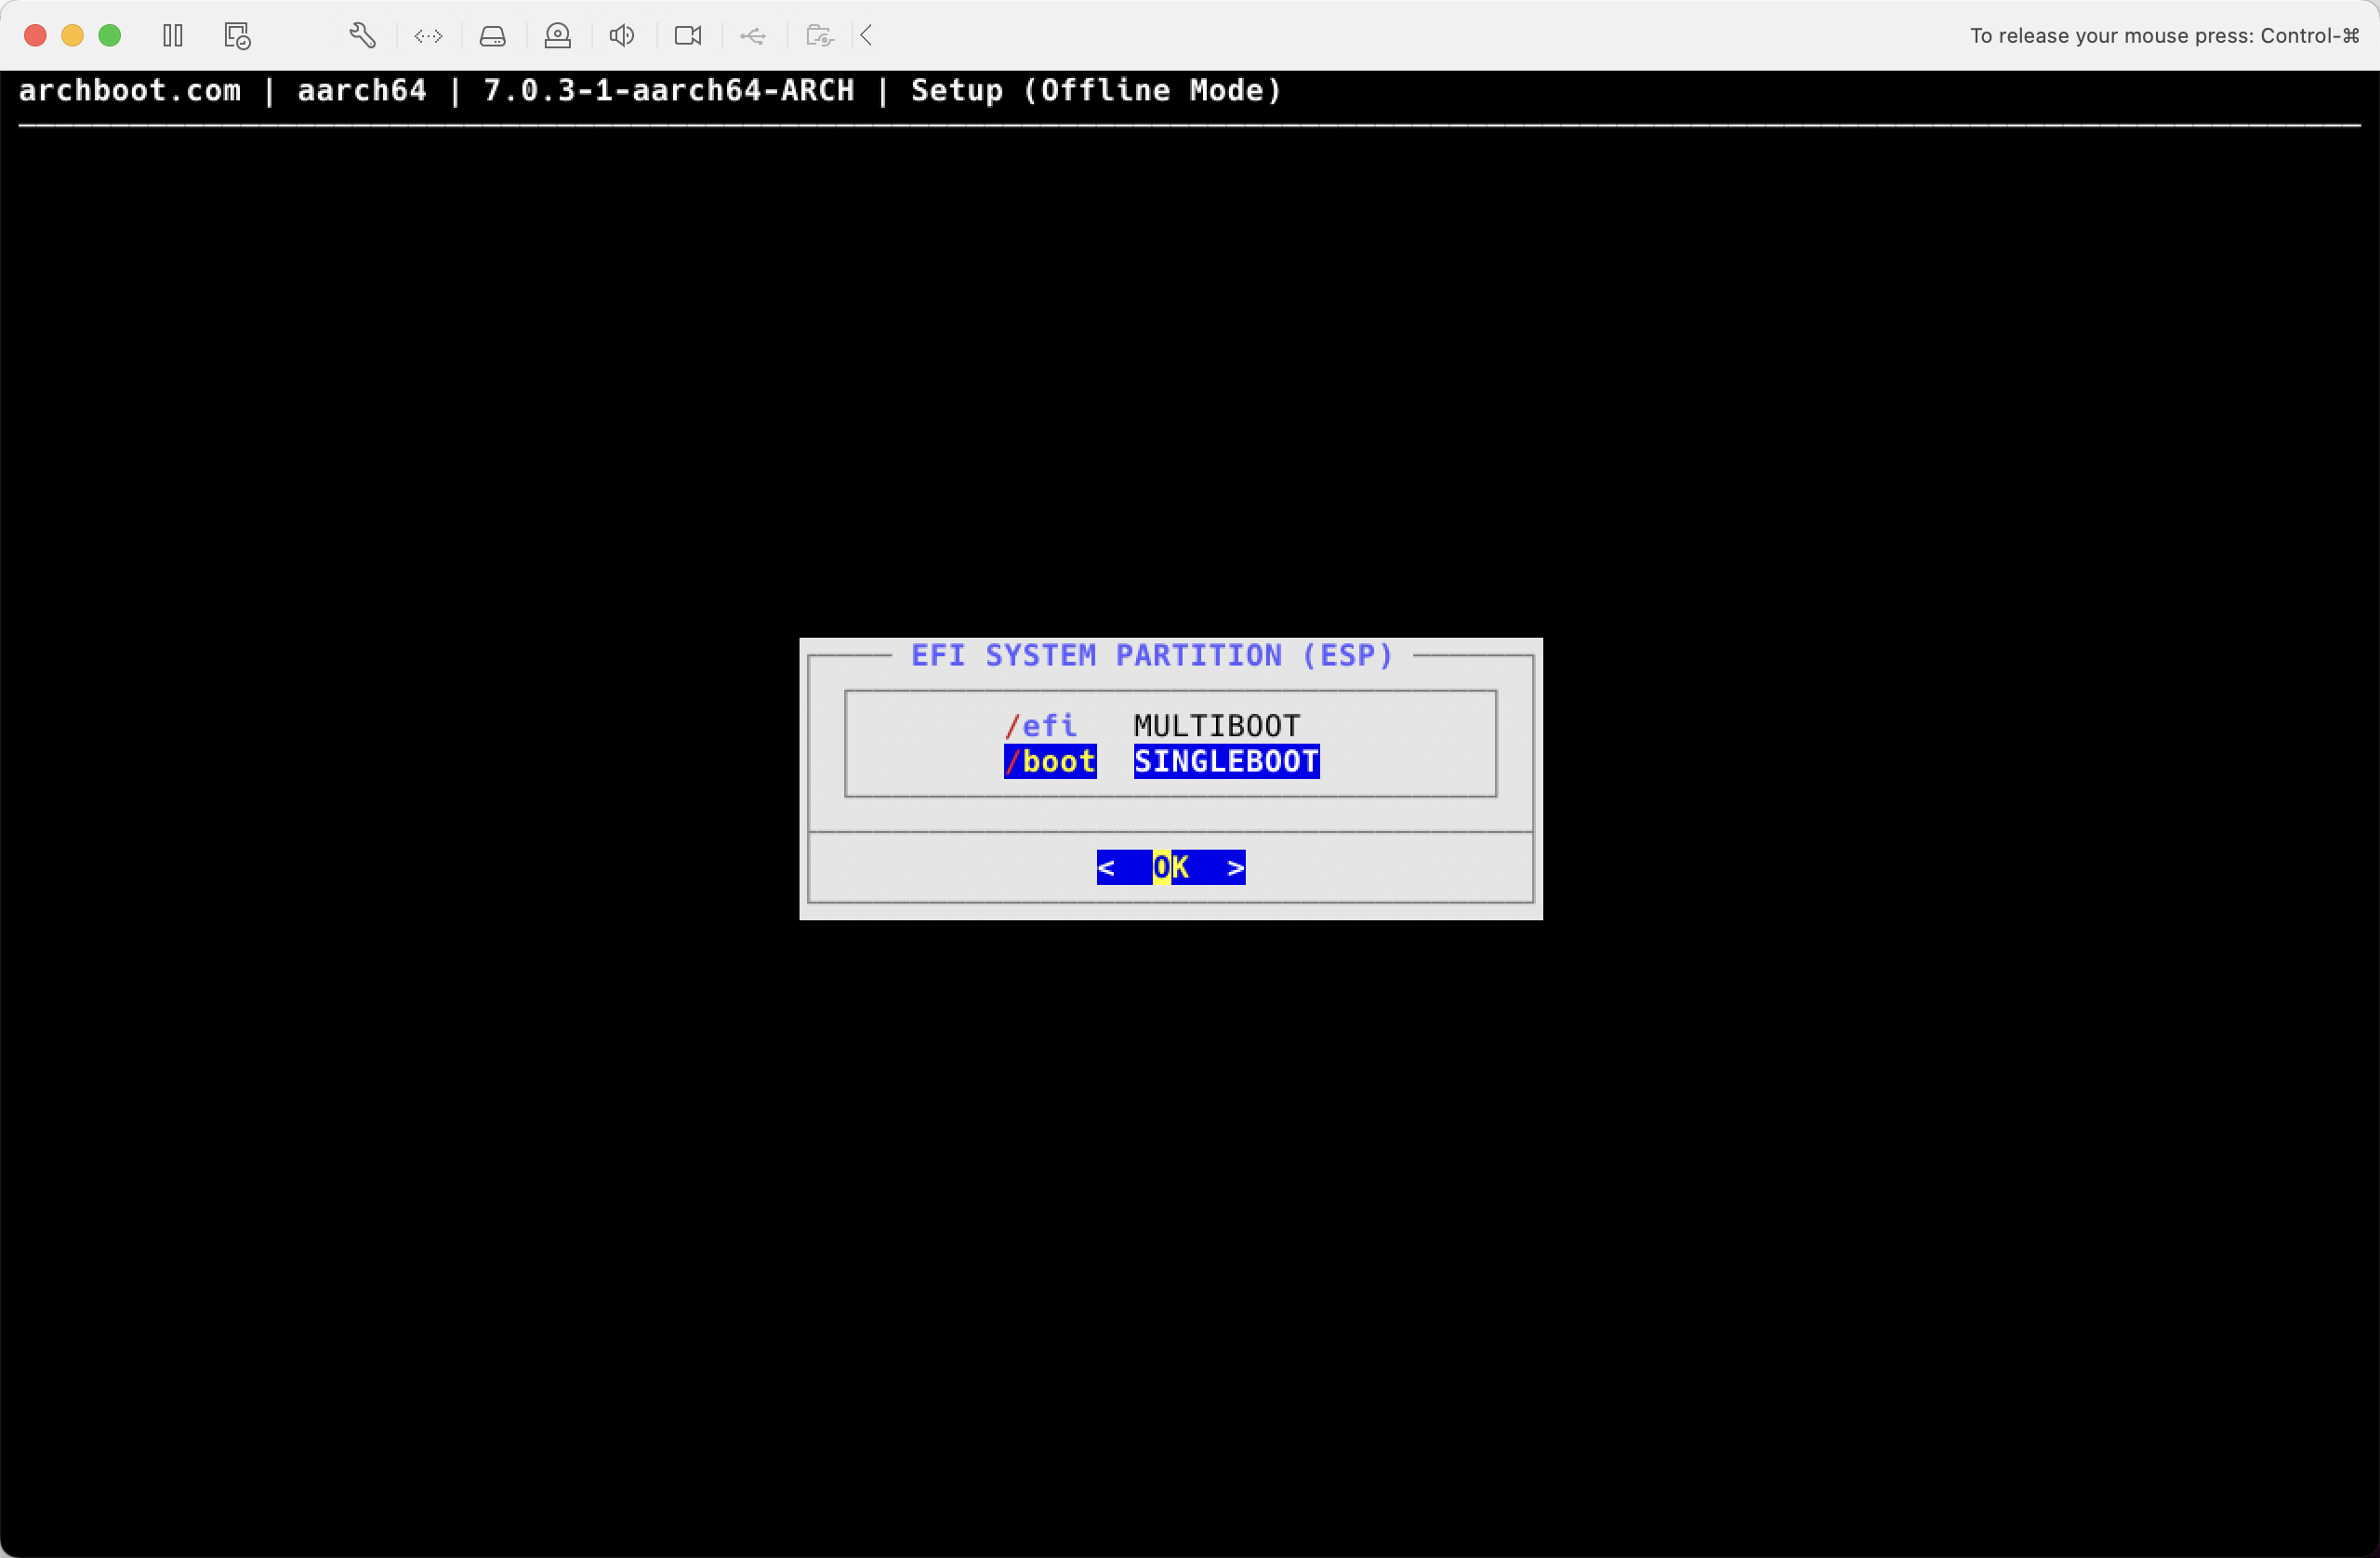Open the snapshot manager icon
Image resolution: width=2380 pixels, height=1558 pixels.
pyautogui.click(x=237, y=36)
